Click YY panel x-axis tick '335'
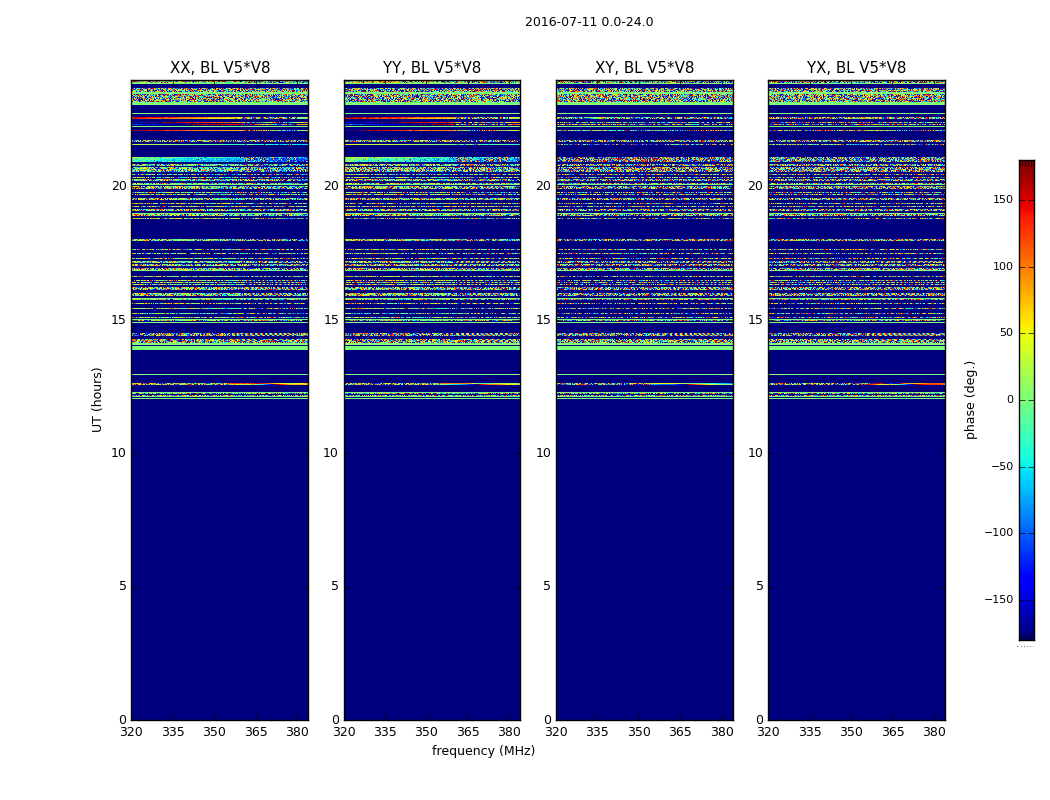This screenshot has width=1050, height=800. tap(385, 732)
